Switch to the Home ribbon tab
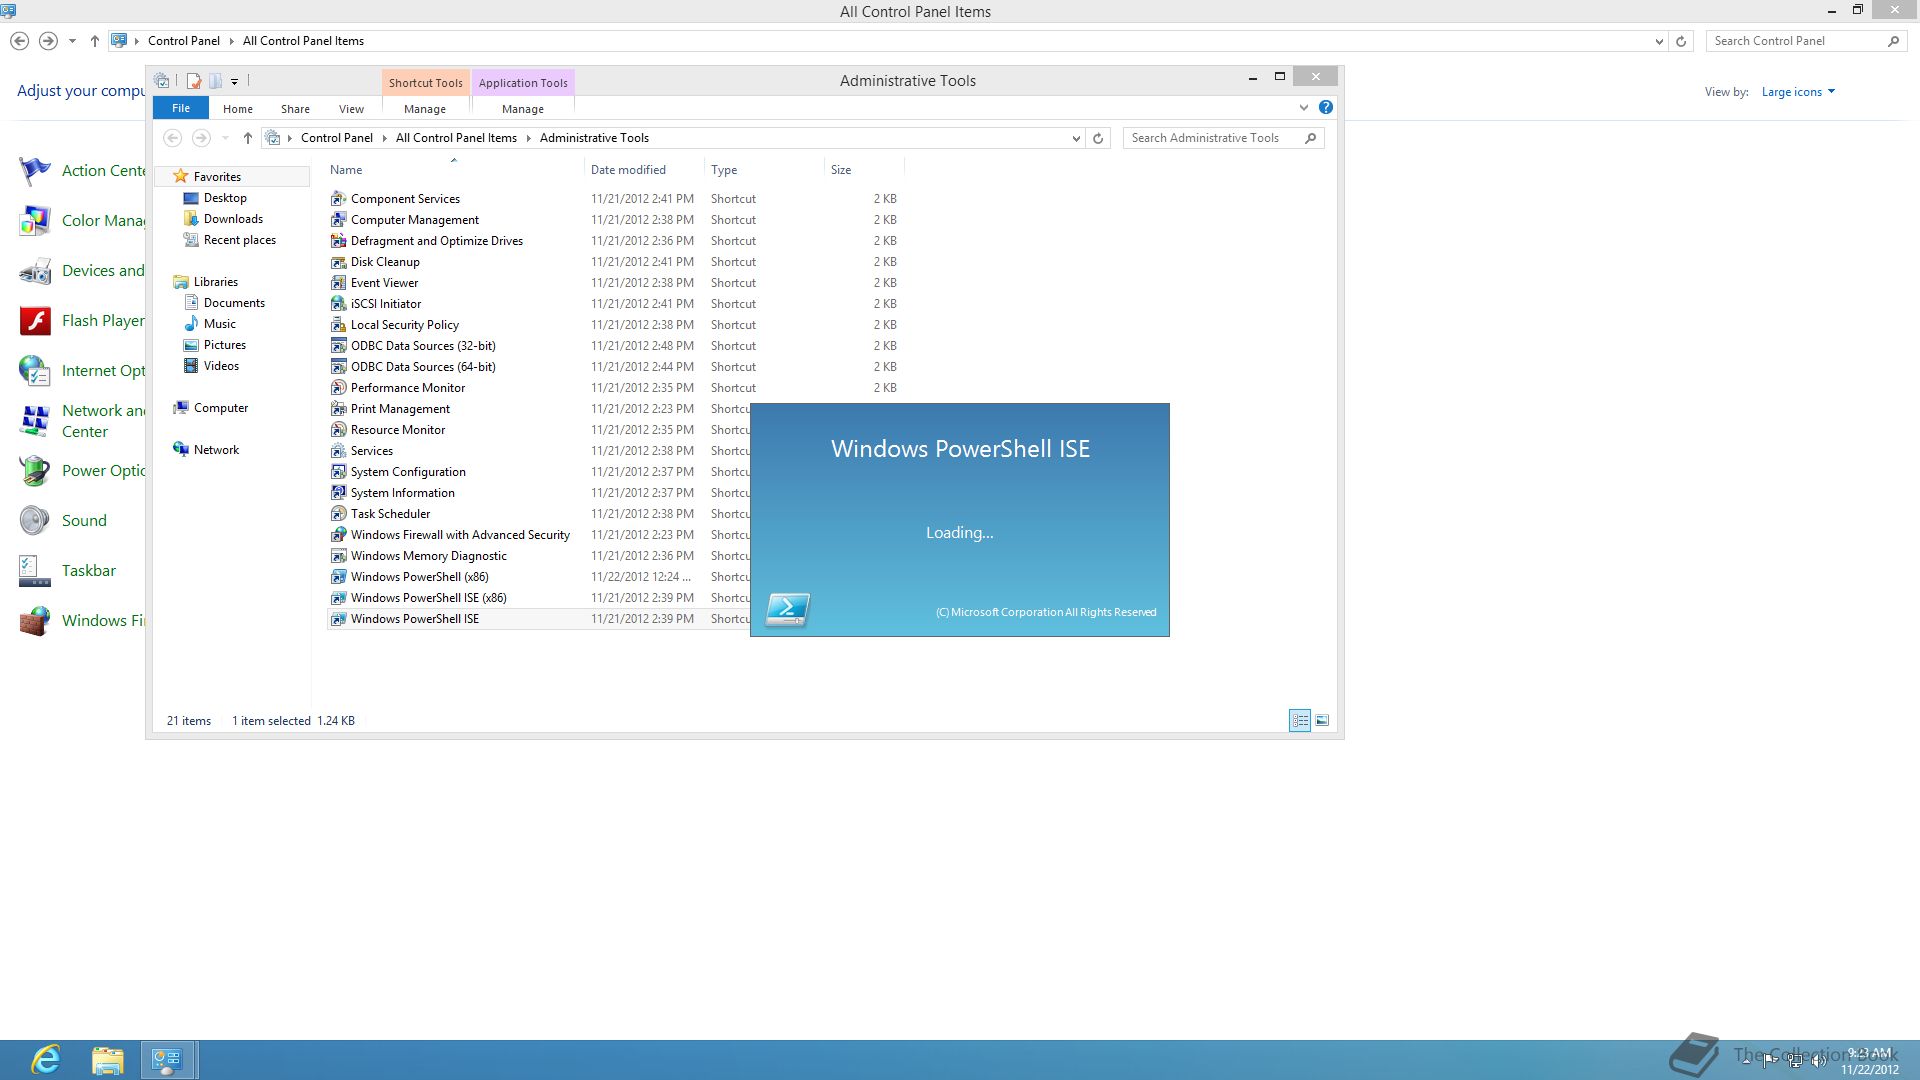 [x=238, y=109]
